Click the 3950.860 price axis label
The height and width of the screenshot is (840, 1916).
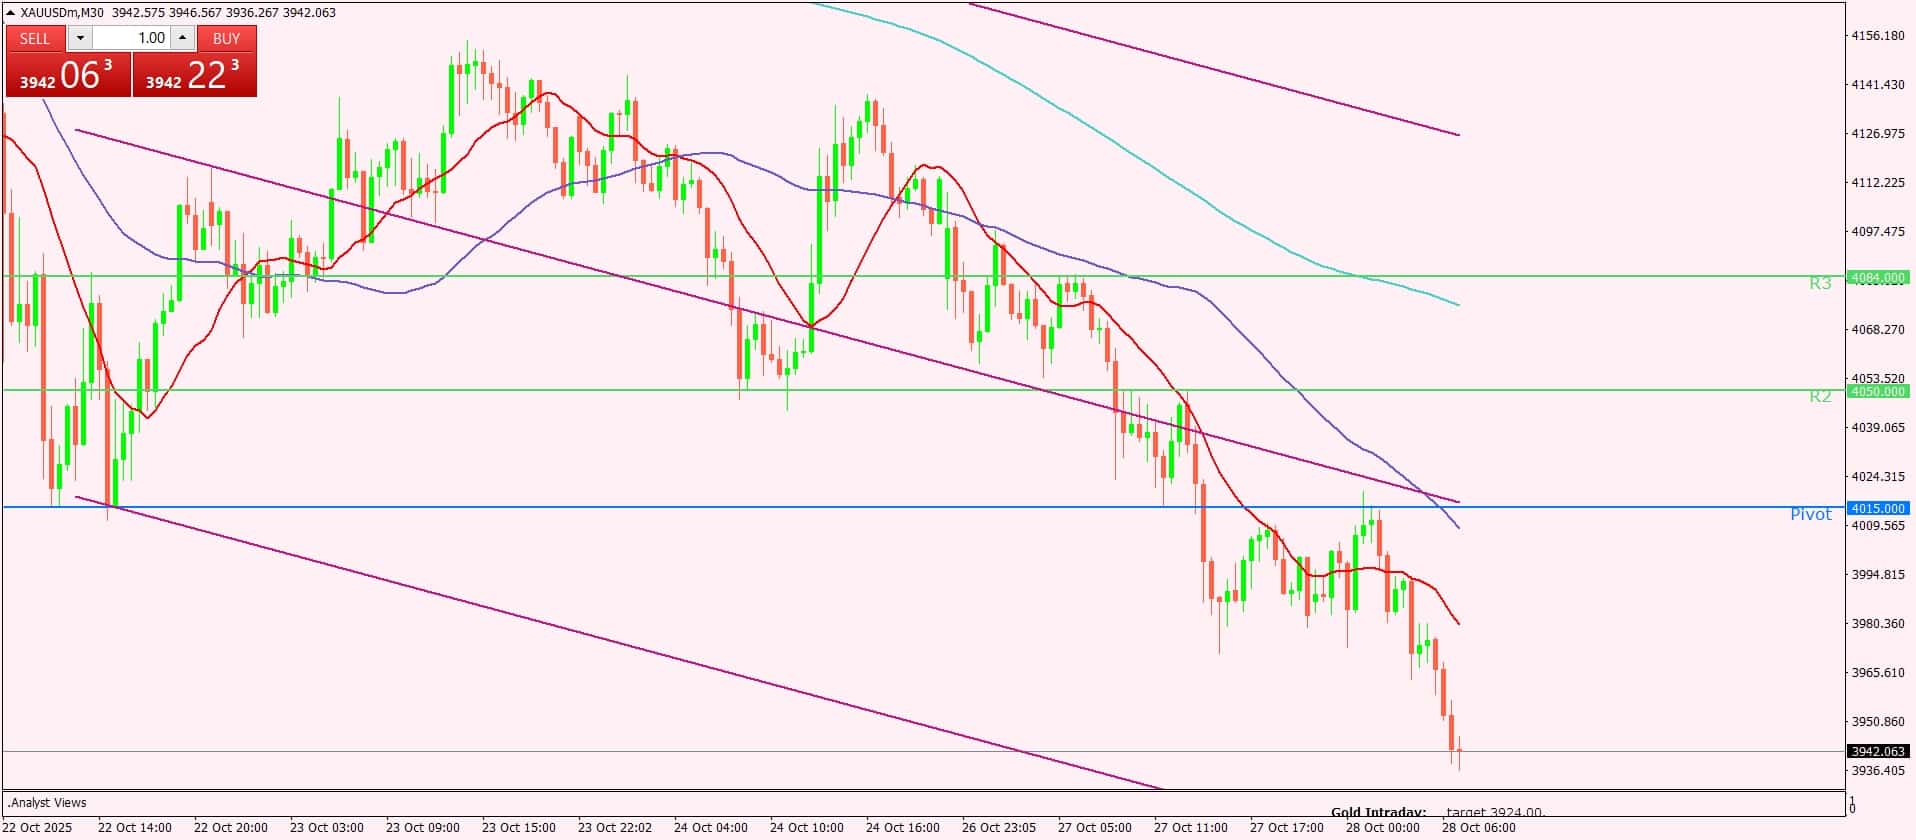pos(1878,722)
